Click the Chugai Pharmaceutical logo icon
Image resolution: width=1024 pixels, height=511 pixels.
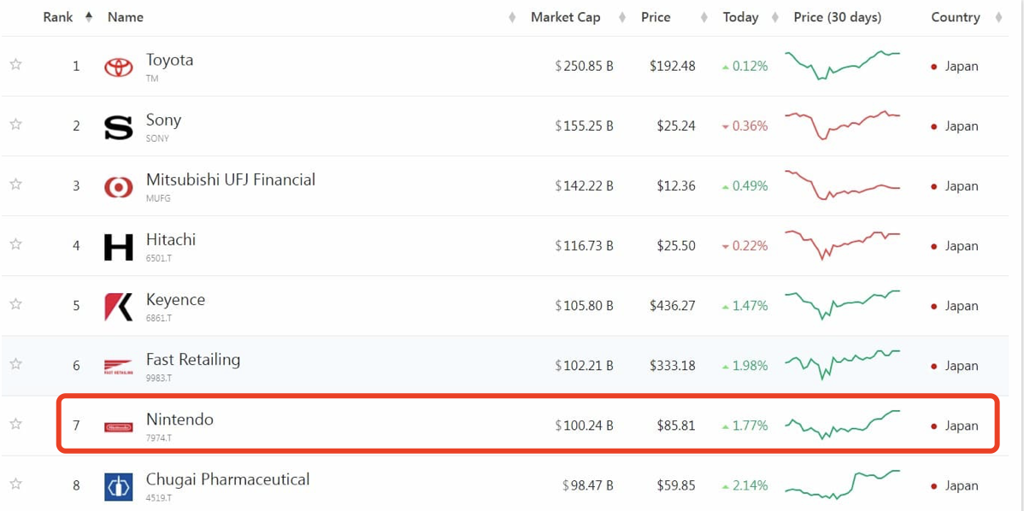click(118, 487)
